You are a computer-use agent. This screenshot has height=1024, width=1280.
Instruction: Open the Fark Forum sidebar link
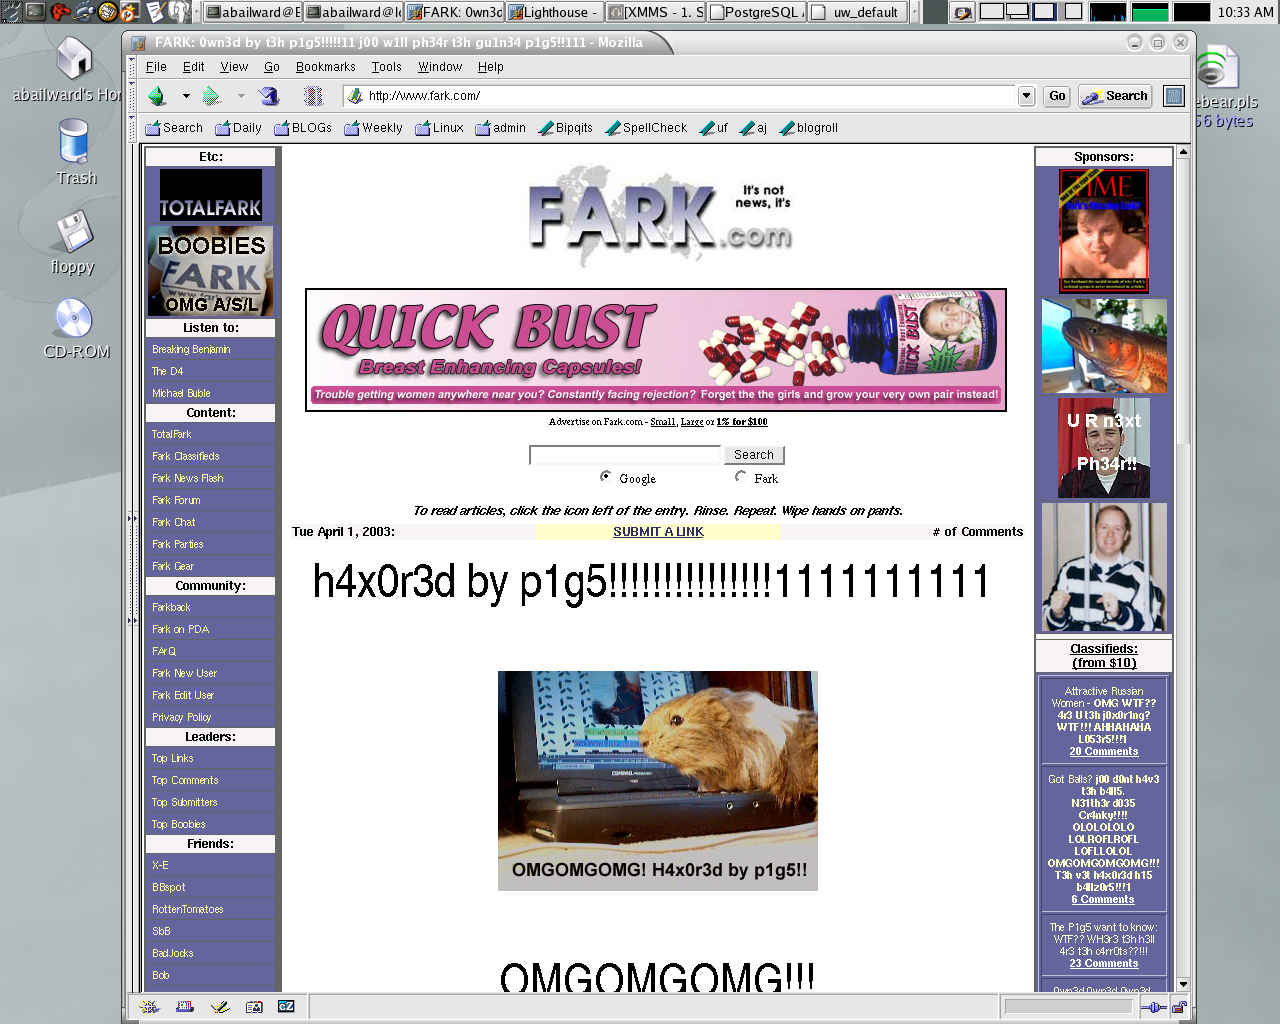176,500
